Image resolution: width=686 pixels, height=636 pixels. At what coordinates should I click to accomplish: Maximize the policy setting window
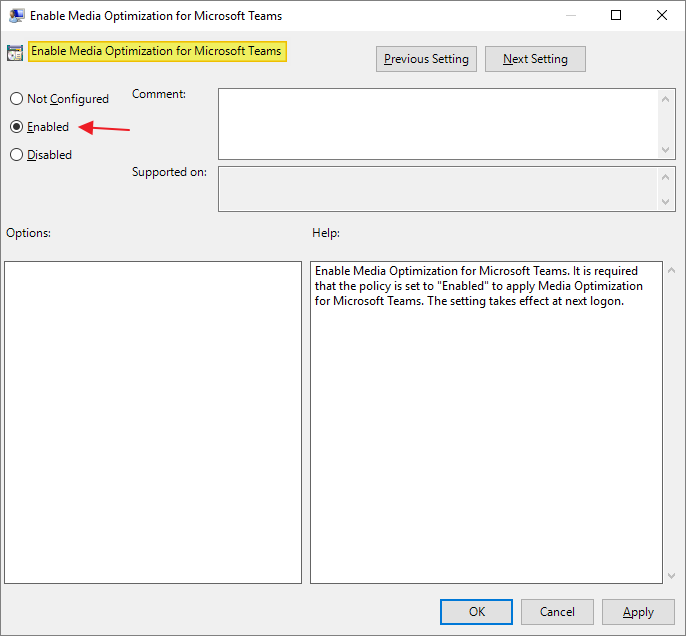pos(616,16)
